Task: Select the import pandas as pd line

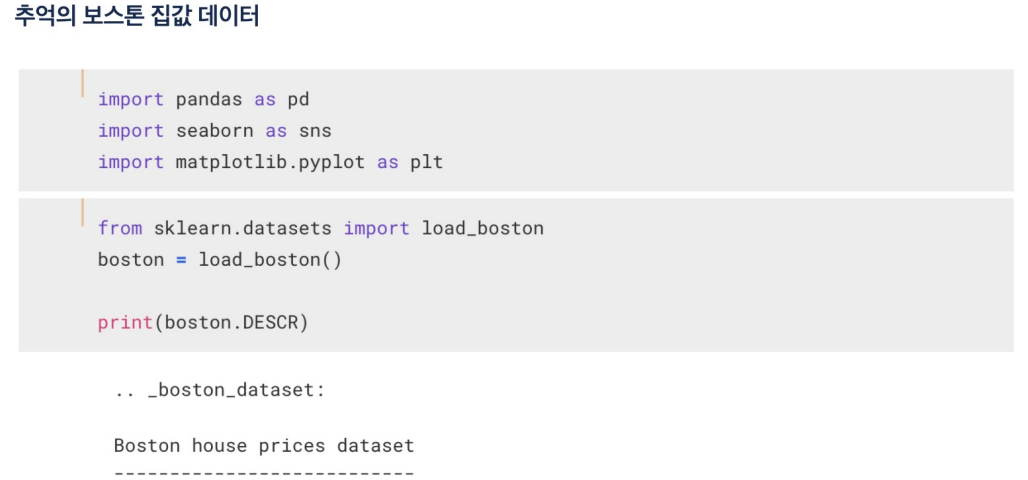Action: tap(203, 100)
